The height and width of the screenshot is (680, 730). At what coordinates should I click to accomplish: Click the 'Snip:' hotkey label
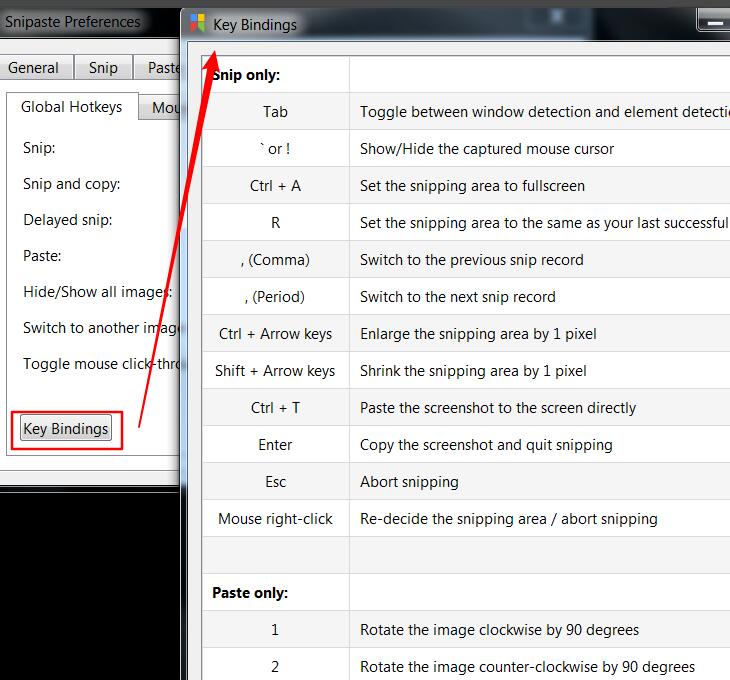[39, 148]
